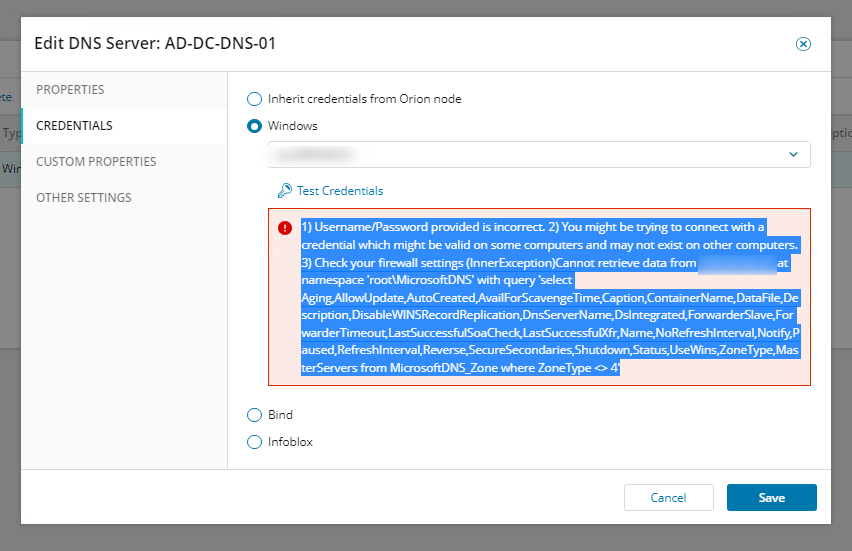Click the dialog title AD-DC-DNS-01
Image resolution: width=852 pixels, height=551 pixels.
coord(221,43)
